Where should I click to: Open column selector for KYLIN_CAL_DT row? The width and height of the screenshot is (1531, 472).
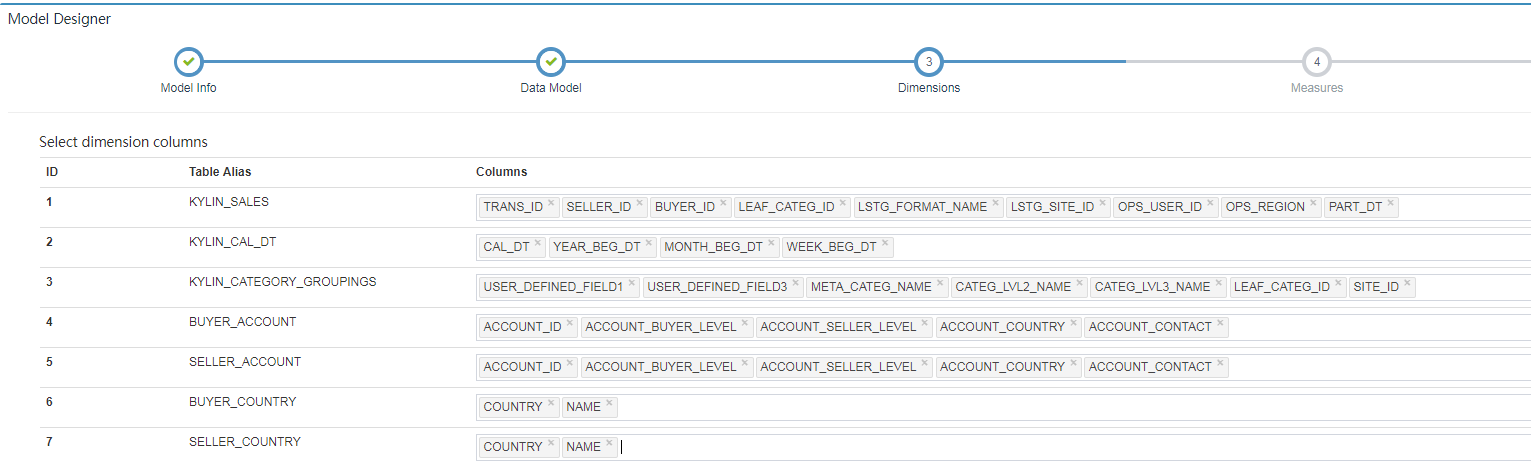point(1003,247)
